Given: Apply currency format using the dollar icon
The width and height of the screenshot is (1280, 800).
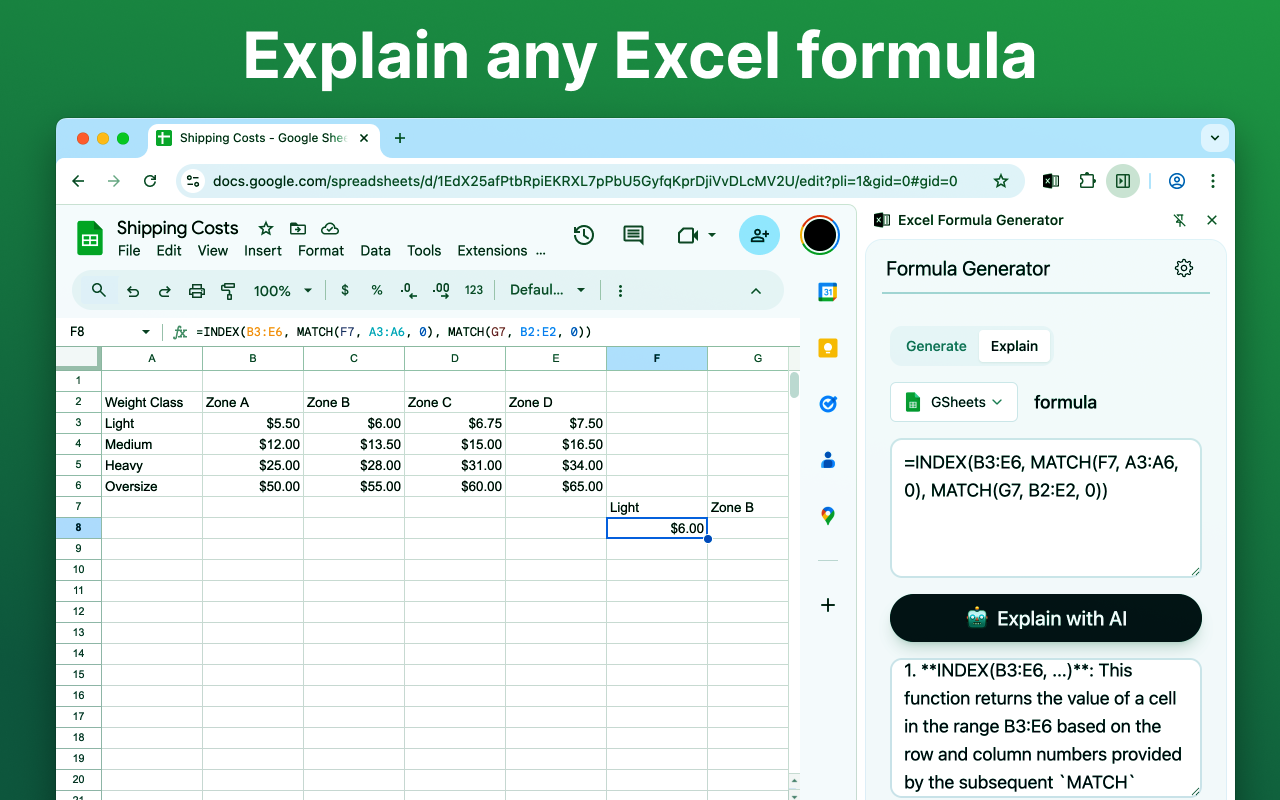Looking at the screenshot, I should point(345,290).
